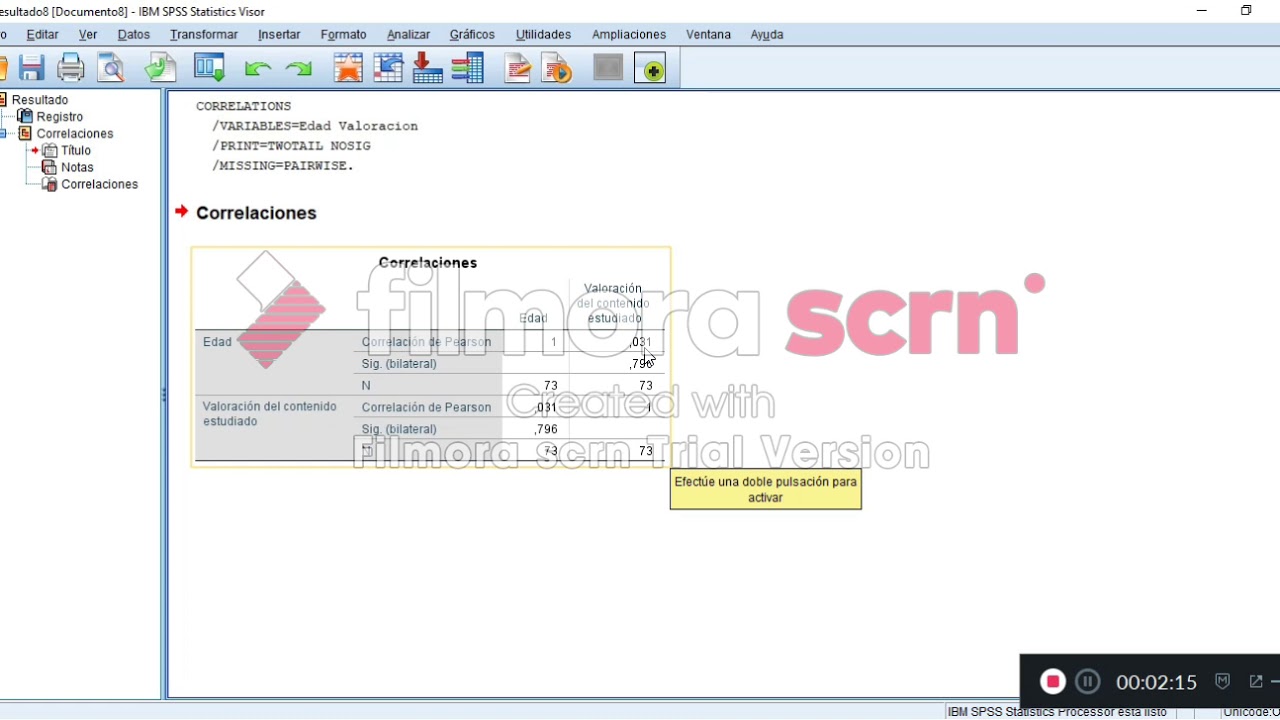The image size is (1280, 720).
Task: Open the Editar menu
Action: click(x=42, y=34)
